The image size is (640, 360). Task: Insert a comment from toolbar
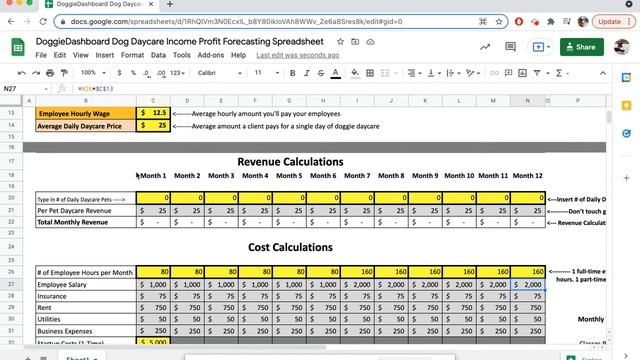[508, 73]
